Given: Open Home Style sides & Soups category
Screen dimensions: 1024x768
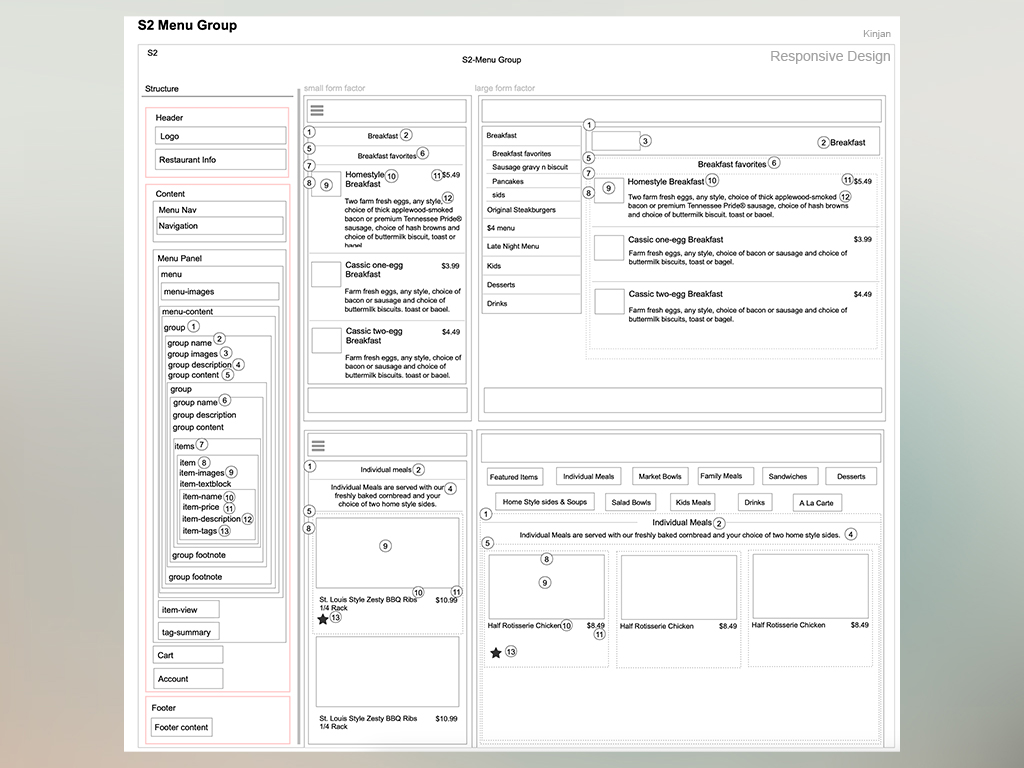Looking at the screenshot, I should pyautogui.click(x=544, y=502).
